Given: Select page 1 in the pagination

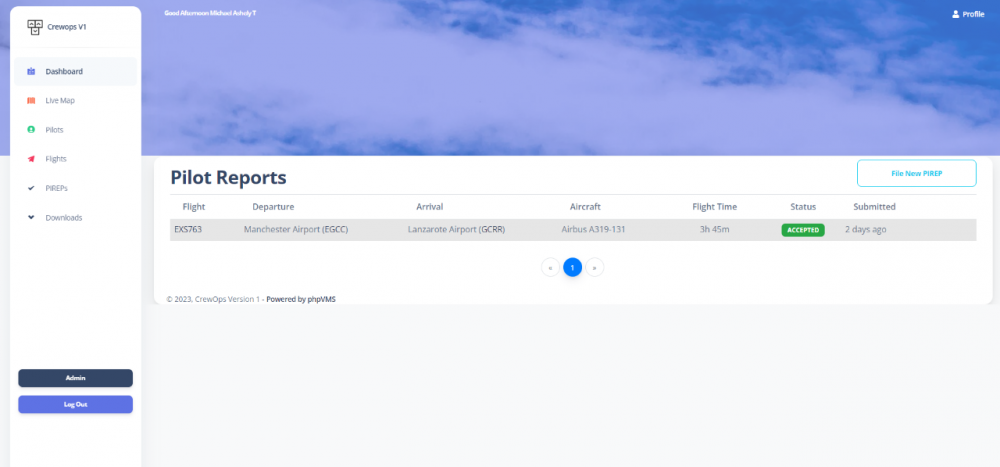Looking at the screenshot, I should [572, 267].
